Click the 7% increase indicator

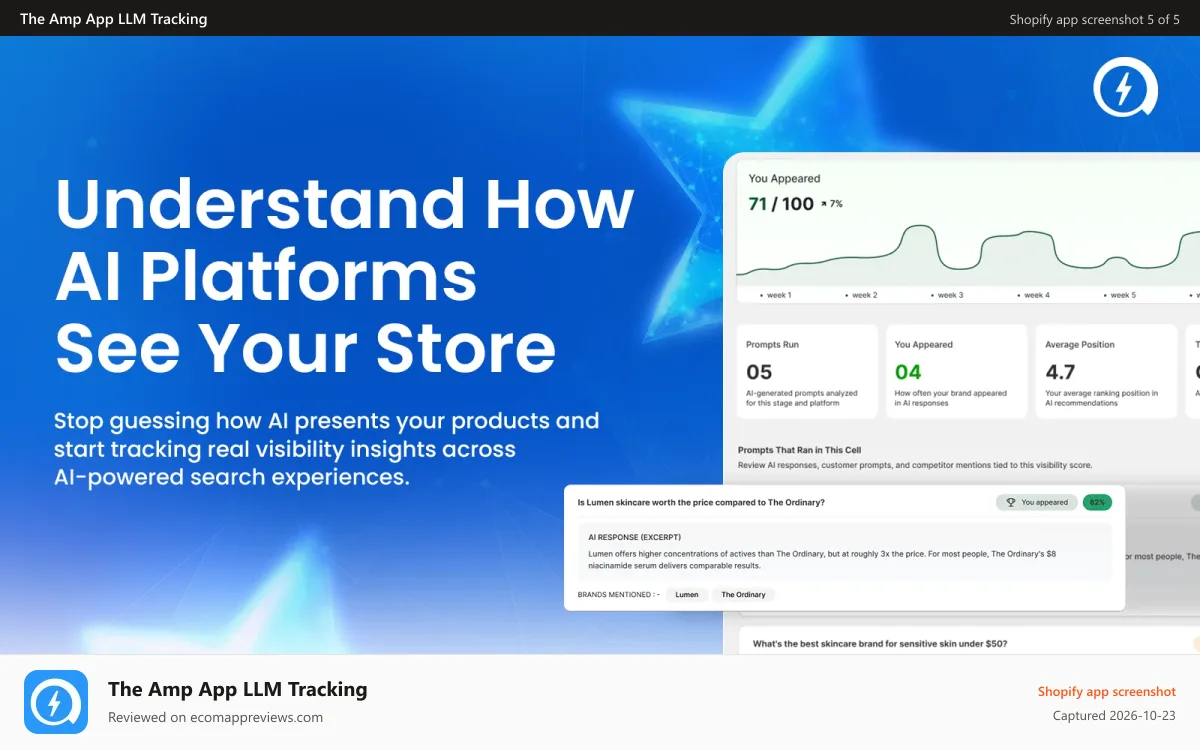coord(832,204)
